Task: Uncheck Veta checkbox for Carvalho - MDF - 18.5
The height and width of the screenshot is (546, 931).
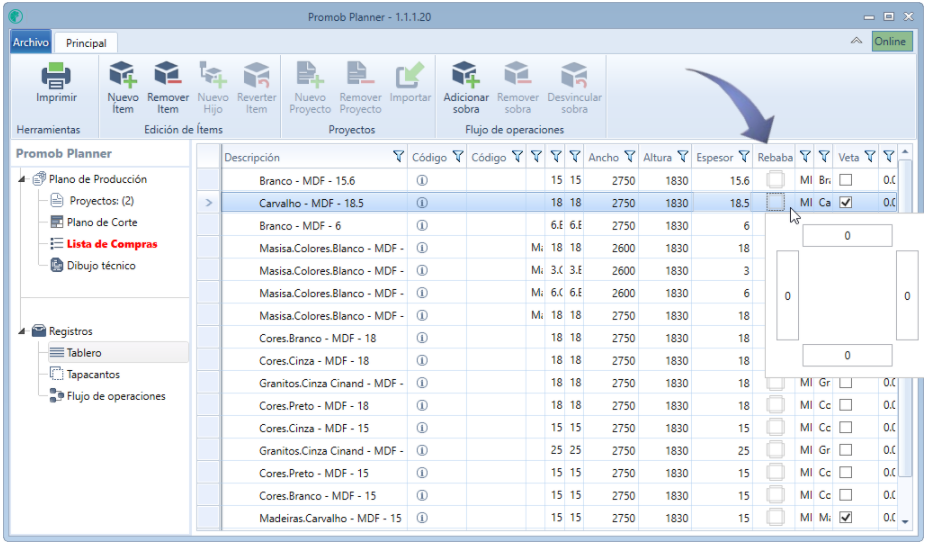Action: click(846, 202)
